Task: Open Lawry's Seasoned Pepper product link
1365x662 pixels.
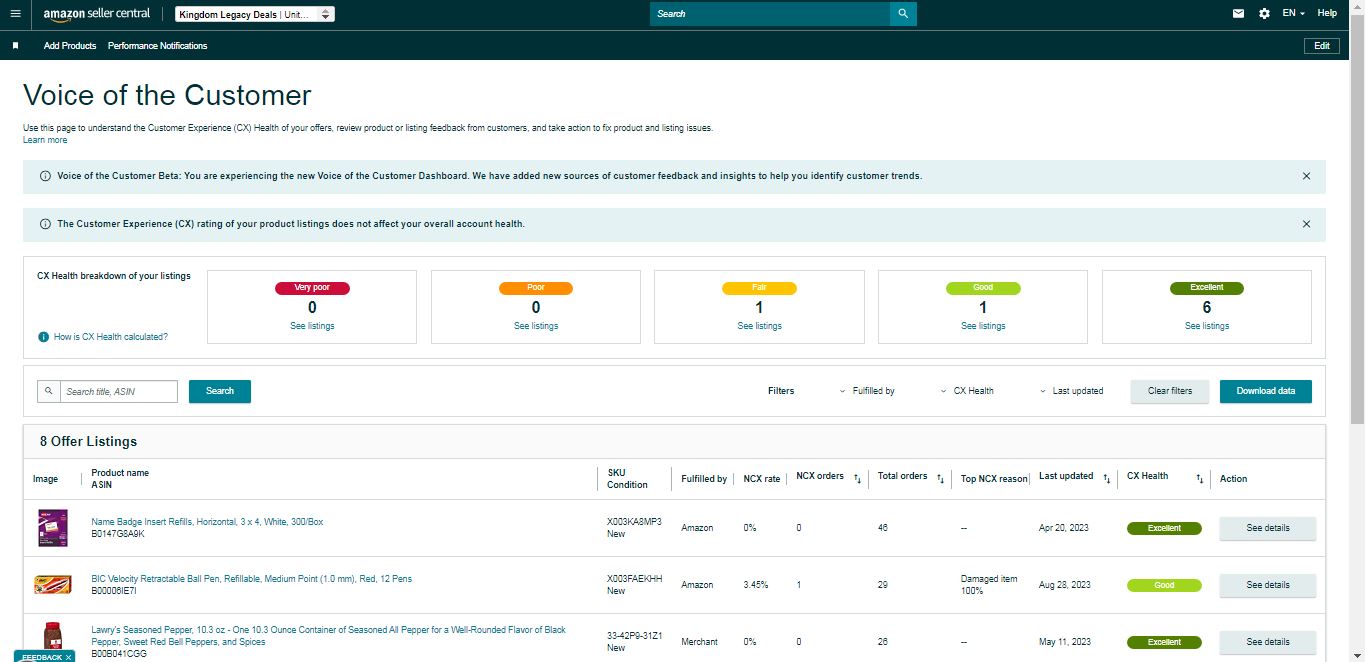Action: click(328, 636)
